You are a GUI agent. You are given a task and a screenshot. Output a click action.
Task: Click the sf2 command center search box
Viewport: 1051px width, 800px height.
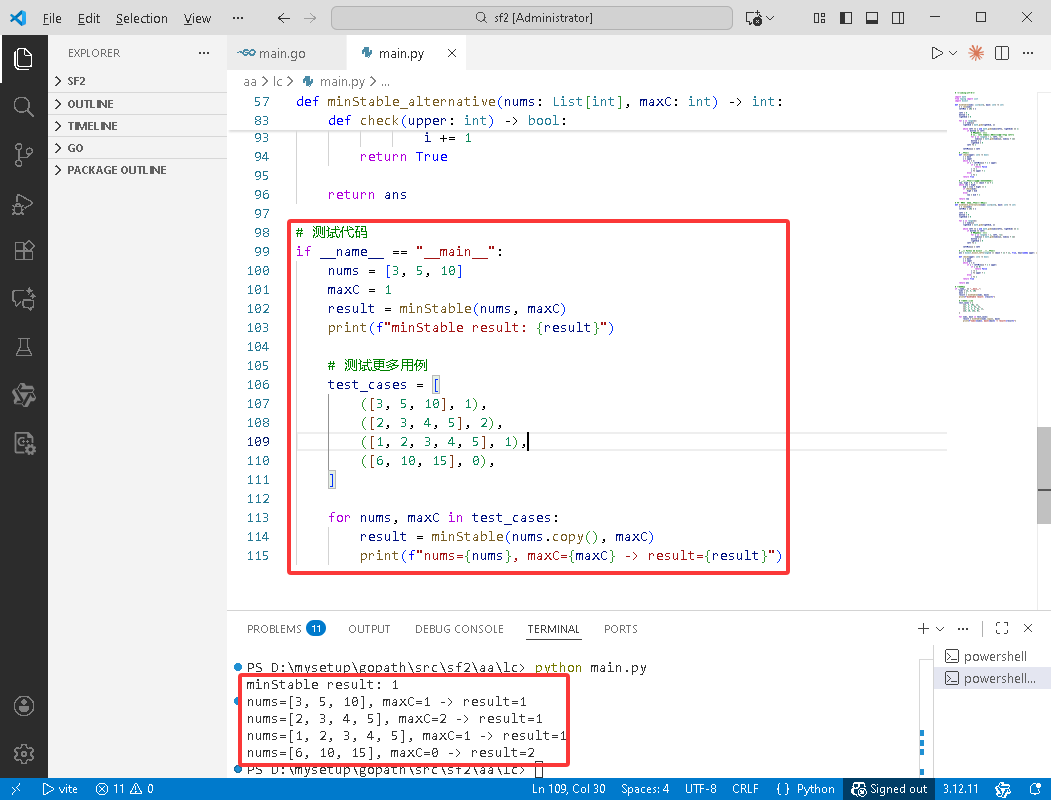pos(532,18)
